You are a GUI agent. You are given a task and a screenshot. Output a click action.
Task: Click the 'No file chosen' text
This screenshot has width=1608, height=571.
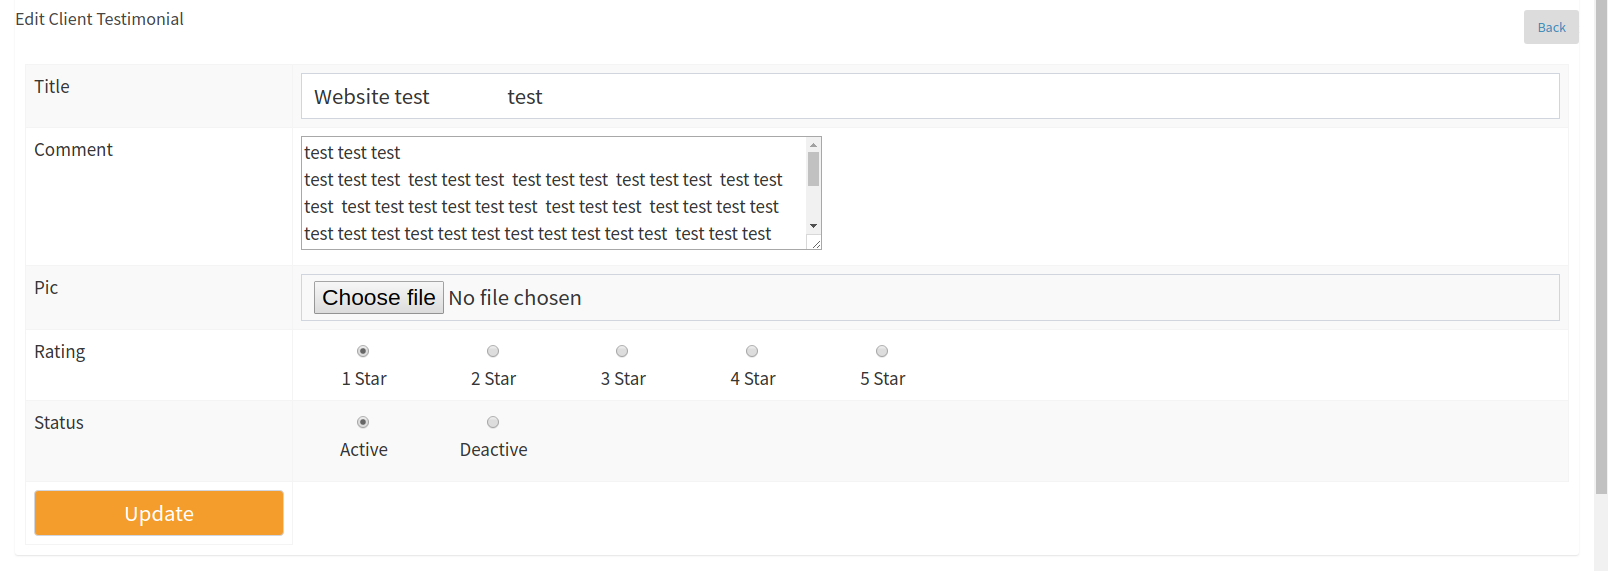pyautogui.click(x=515, y=298)
